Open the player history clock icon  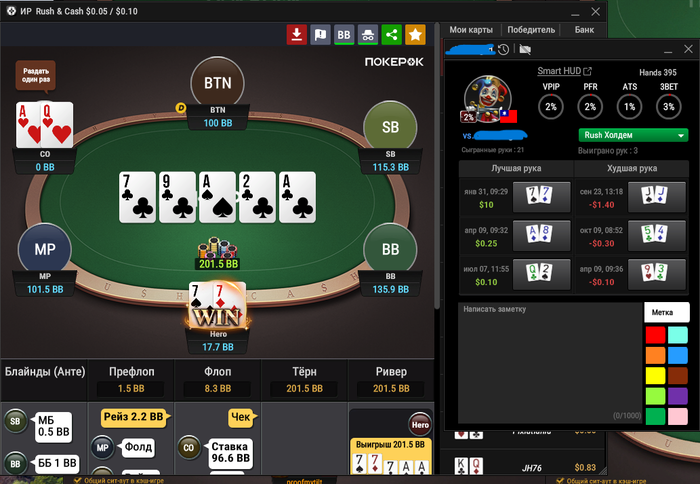click(x=503, y=50)
